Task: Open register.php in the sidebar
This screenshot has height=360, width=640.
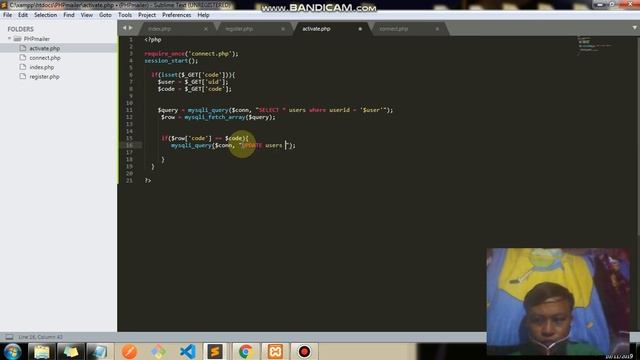Action: [44, 77]
